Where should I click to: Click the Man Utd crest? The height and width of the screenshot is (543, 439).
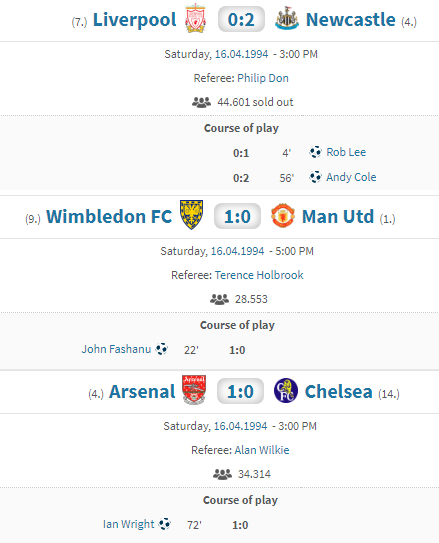click(x=283, y=215)
